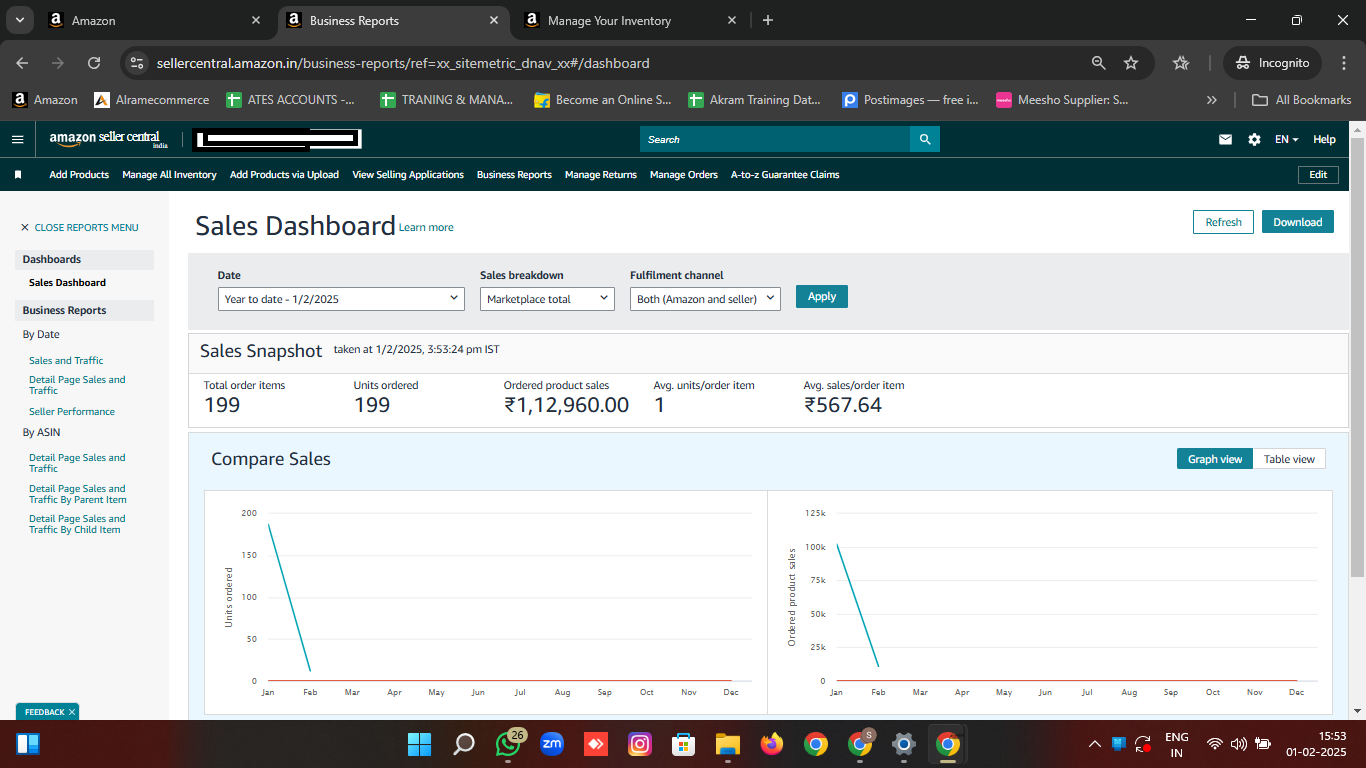The image size is (1366, 768).
Task: Close the Business Reports tab
Action: [494, 20]
